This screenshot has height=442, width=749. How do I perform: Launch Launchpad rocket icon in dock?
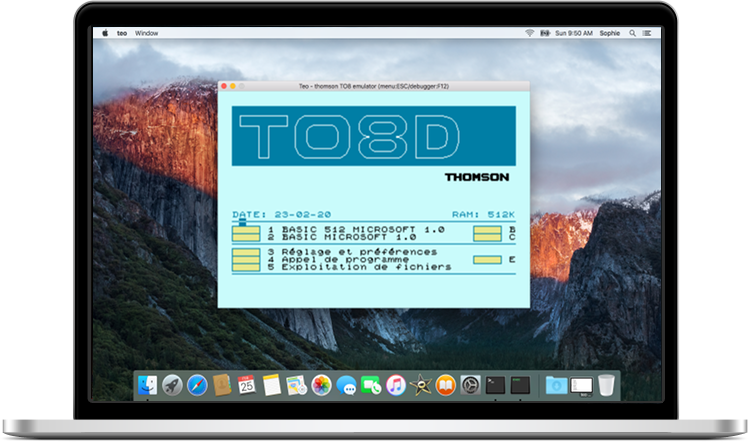click(172, 385)
